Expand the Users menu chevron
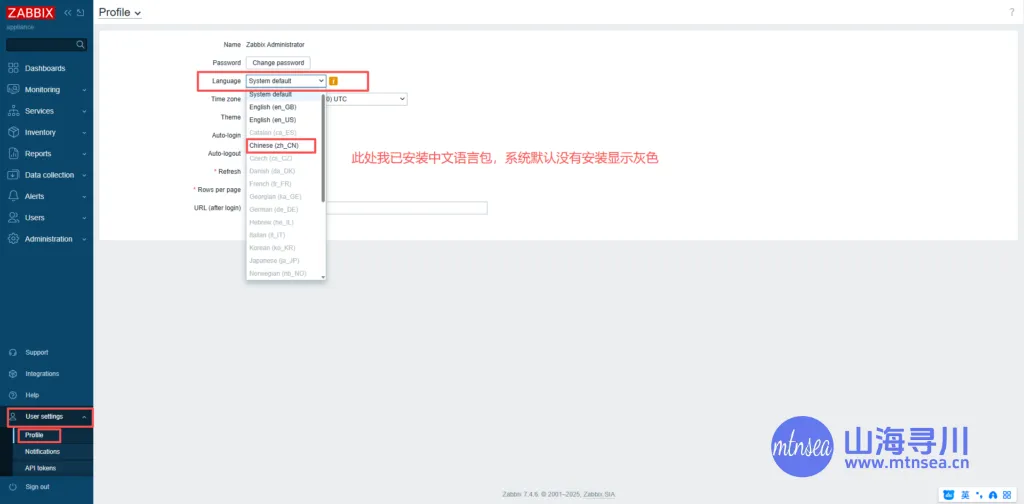Screen dimensions: 1024x504 84,218
